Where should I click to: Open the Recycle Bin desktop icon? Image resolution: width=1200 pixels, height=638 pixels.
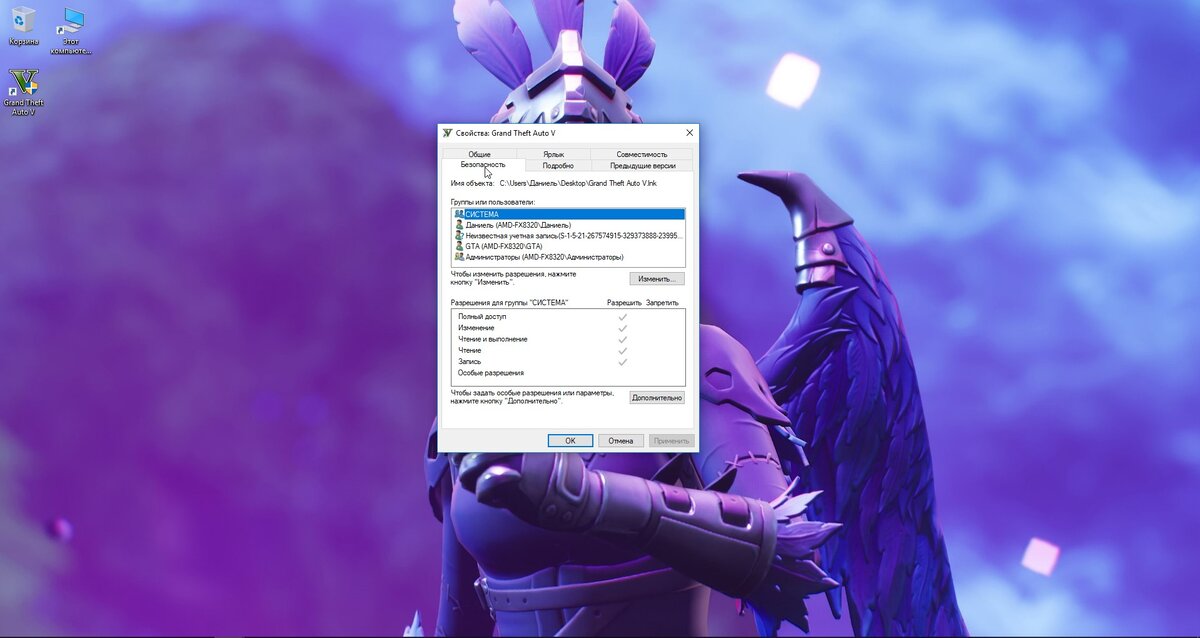[x=23, y=26]
